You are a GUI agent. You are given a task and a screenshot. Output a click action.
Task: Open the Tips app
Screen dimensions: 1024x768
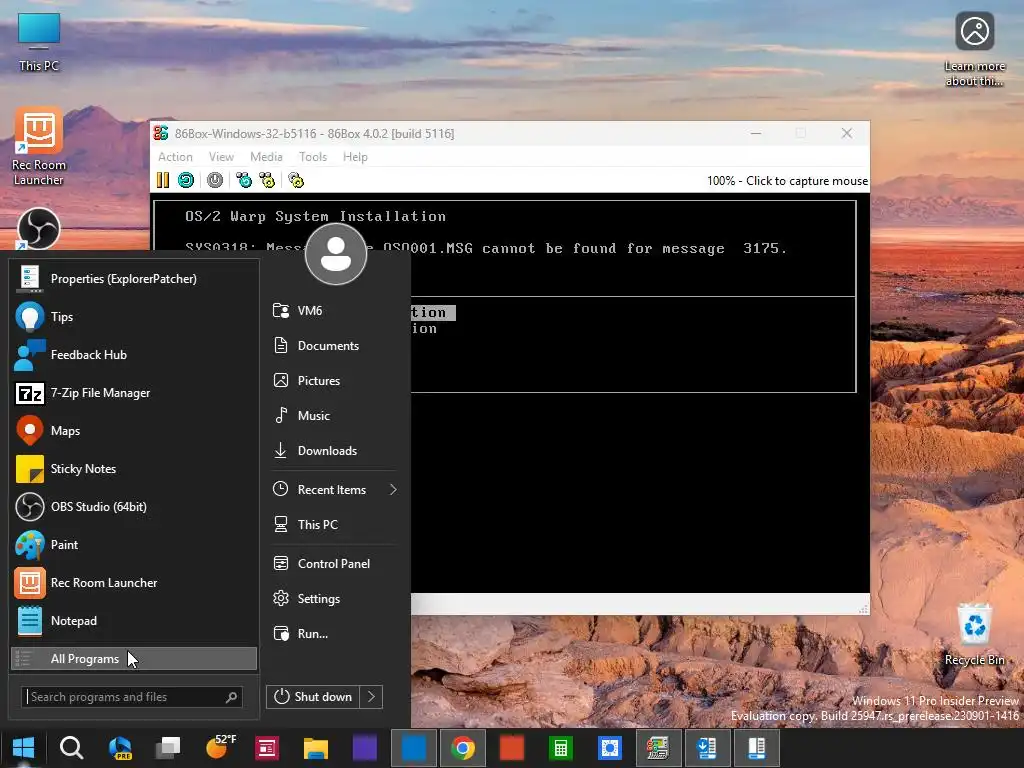pos(135,317)
